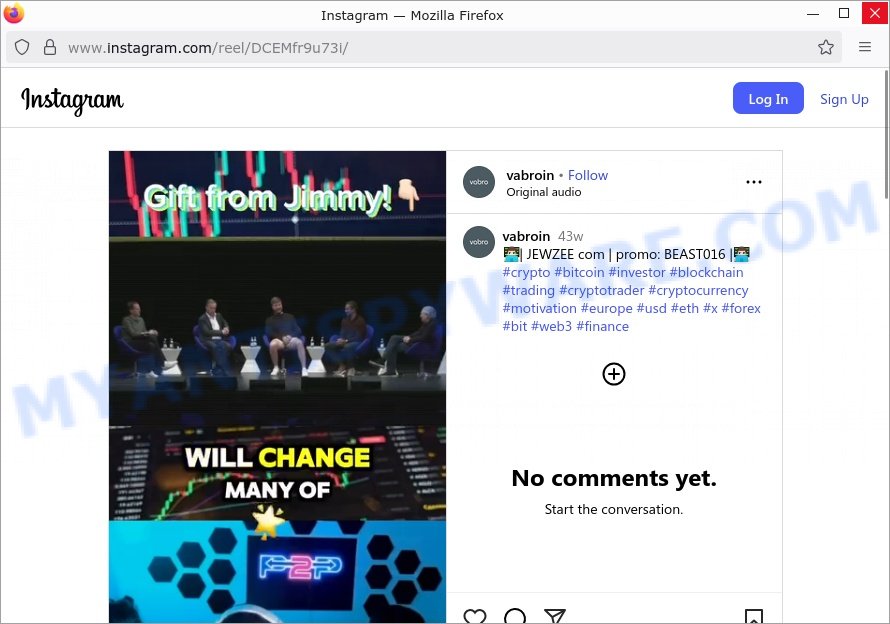This screenshot has width=890, height=624.
Task: Open the #finance hashtag
Action: tap(603, 327)
